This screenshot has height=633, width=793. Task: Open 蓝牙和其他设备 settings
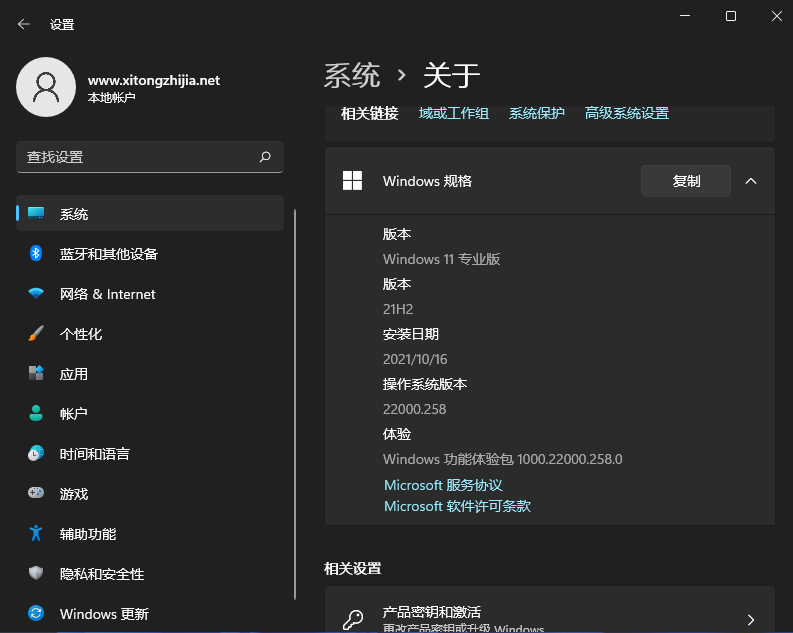pos(150,253)
